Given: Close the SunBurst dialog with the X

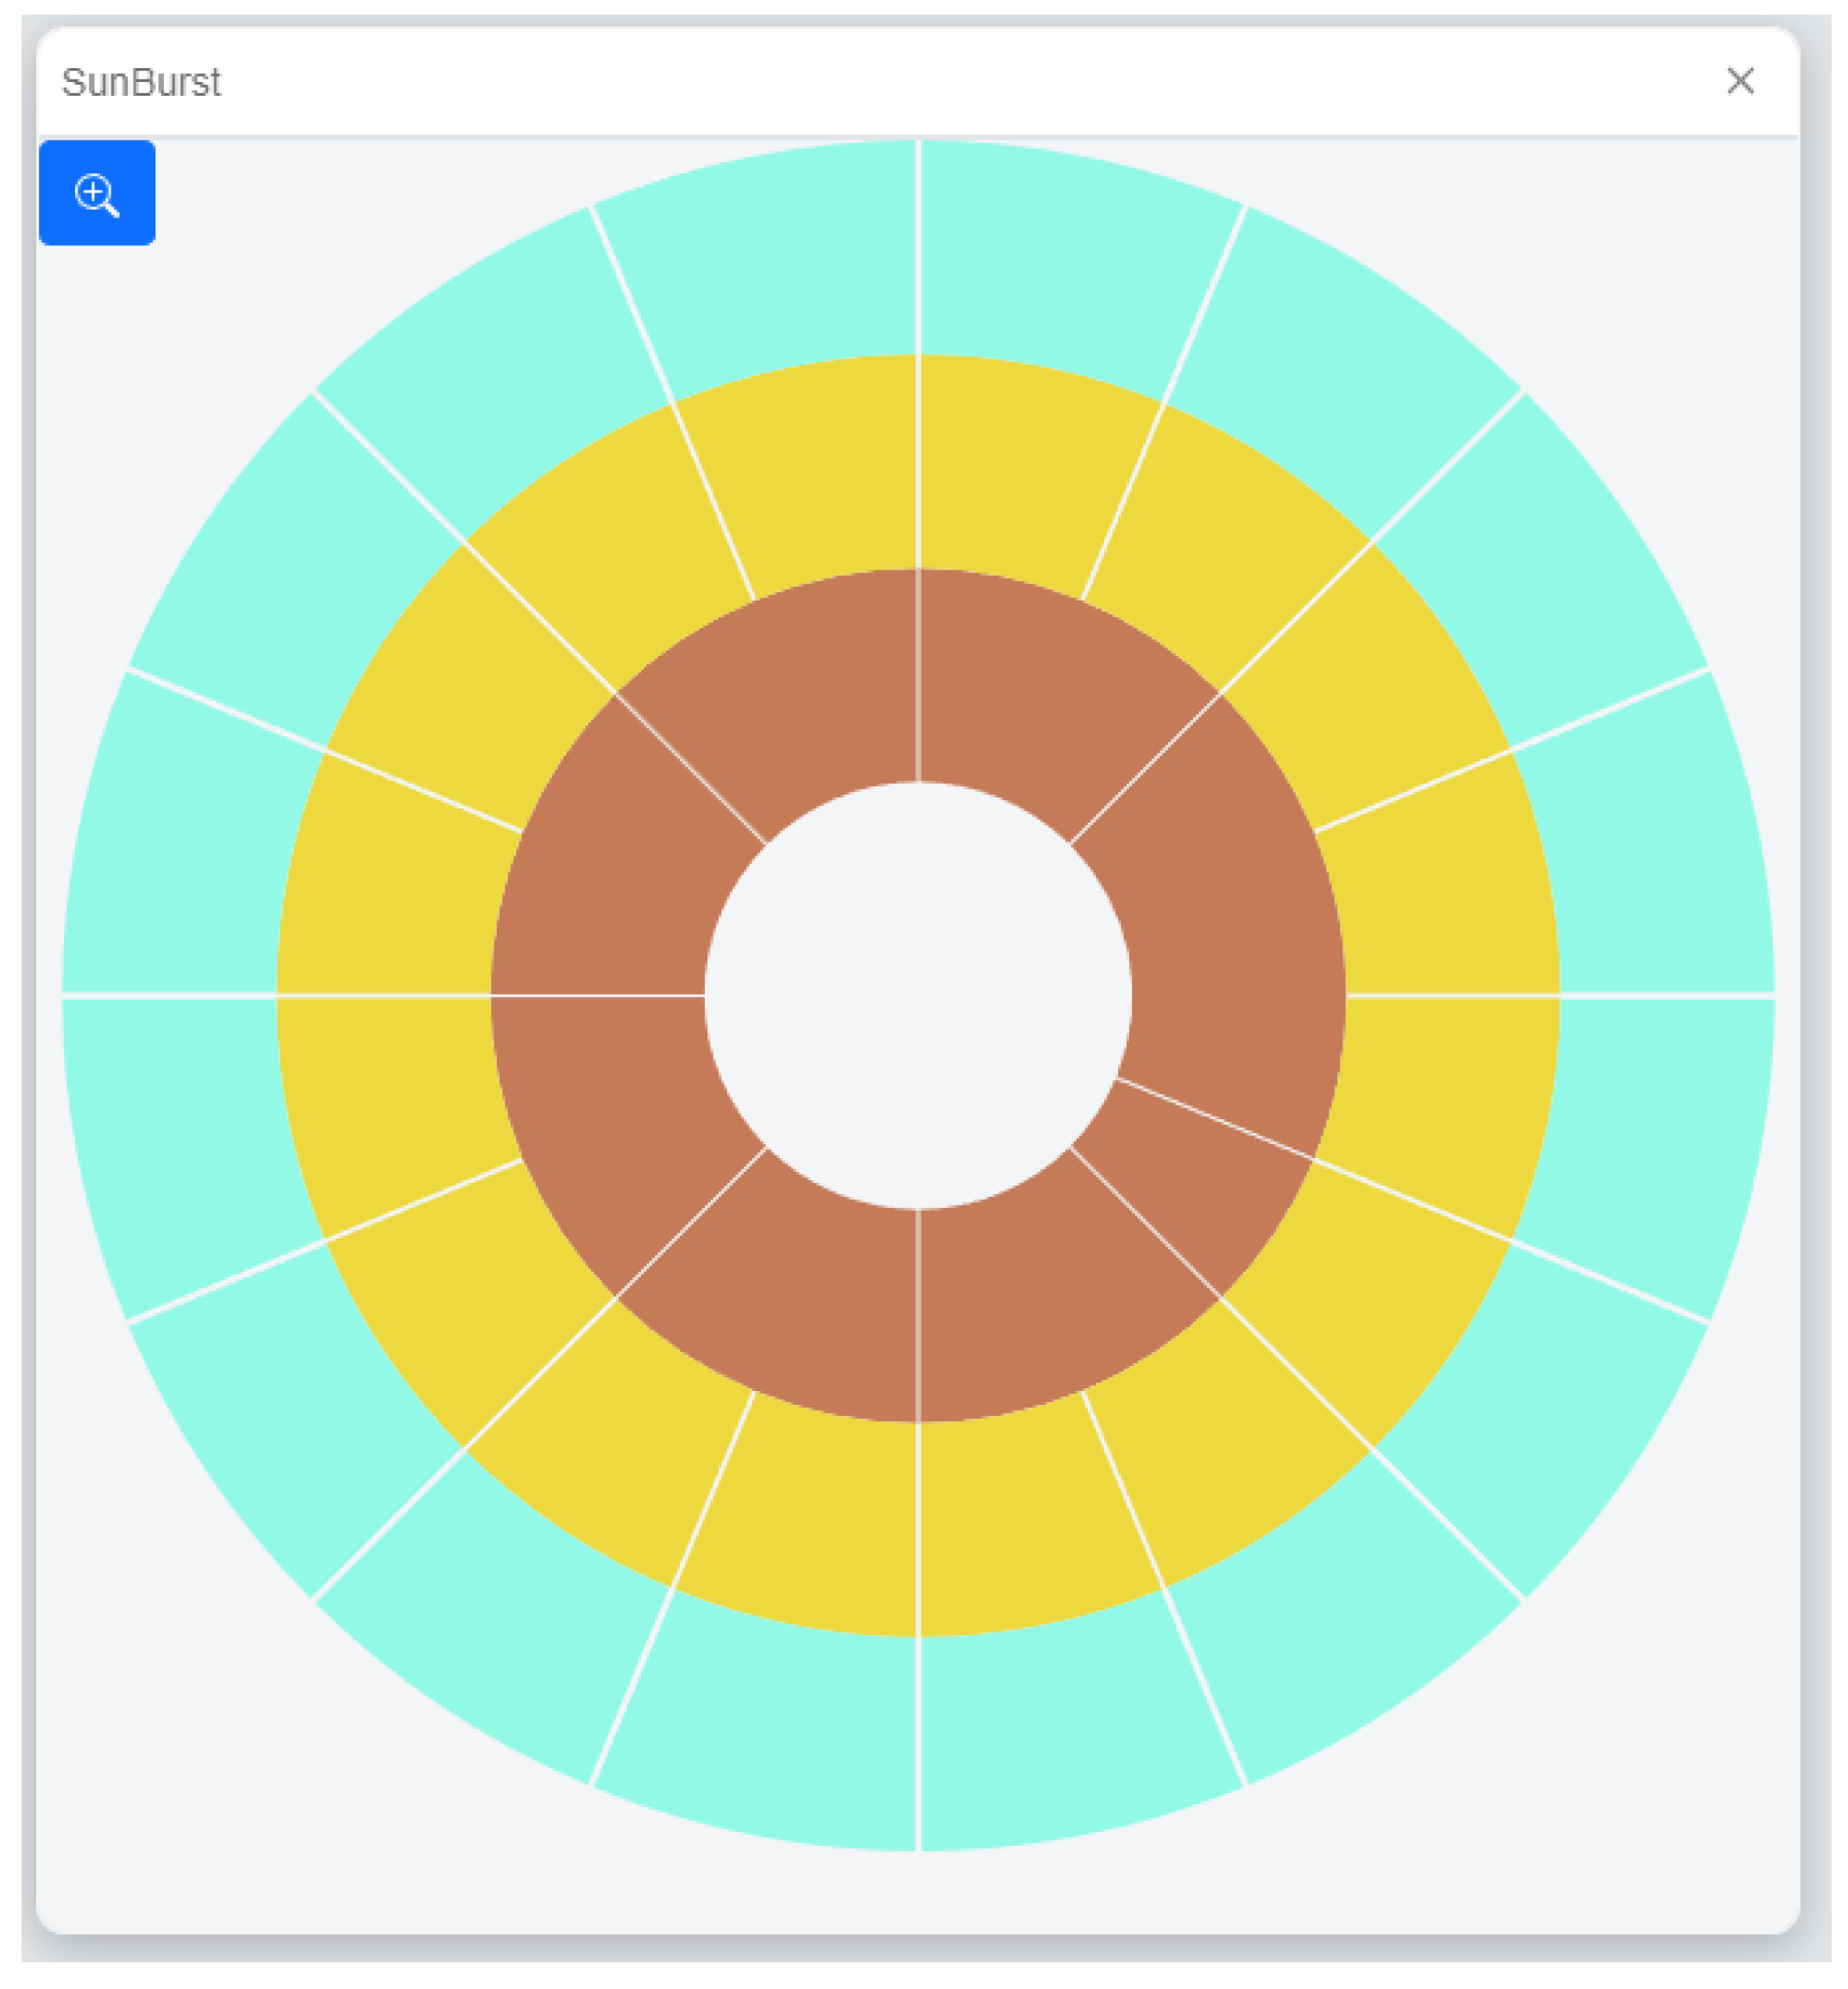Looking at the screenshot, I should 1740,81.
